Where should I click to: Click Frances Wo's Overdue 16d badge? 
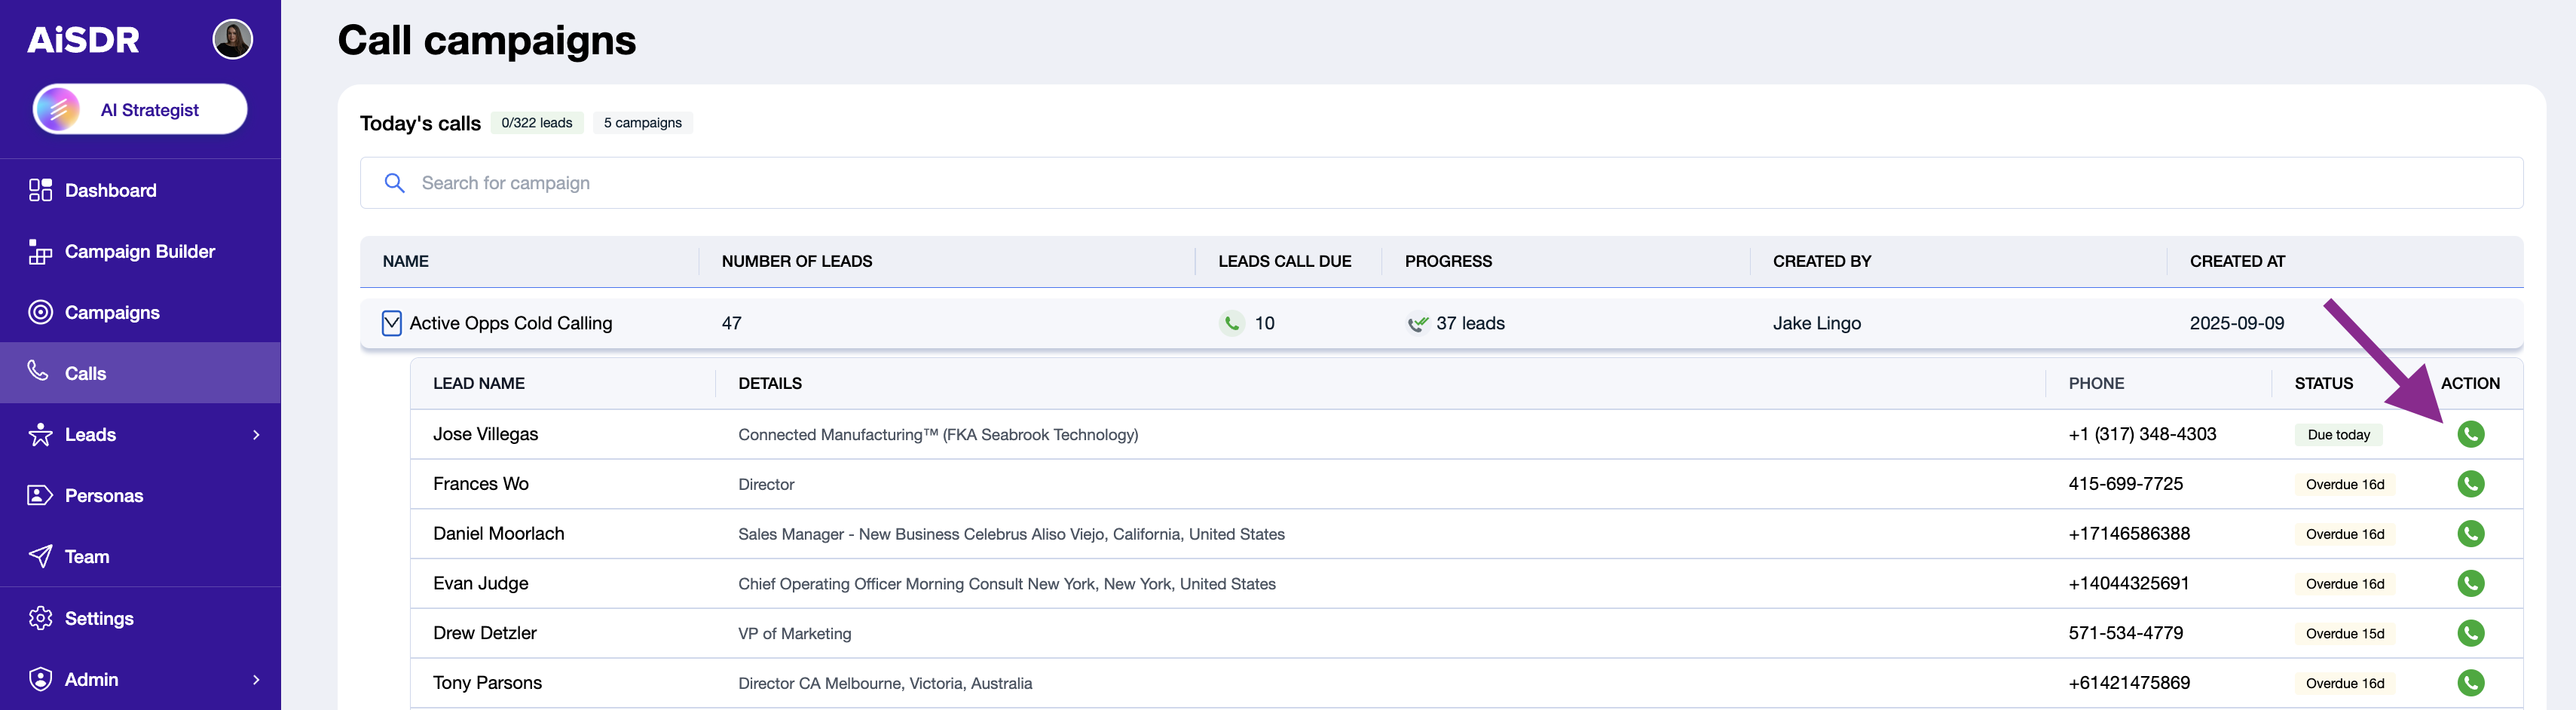(x=2345, y=484)
